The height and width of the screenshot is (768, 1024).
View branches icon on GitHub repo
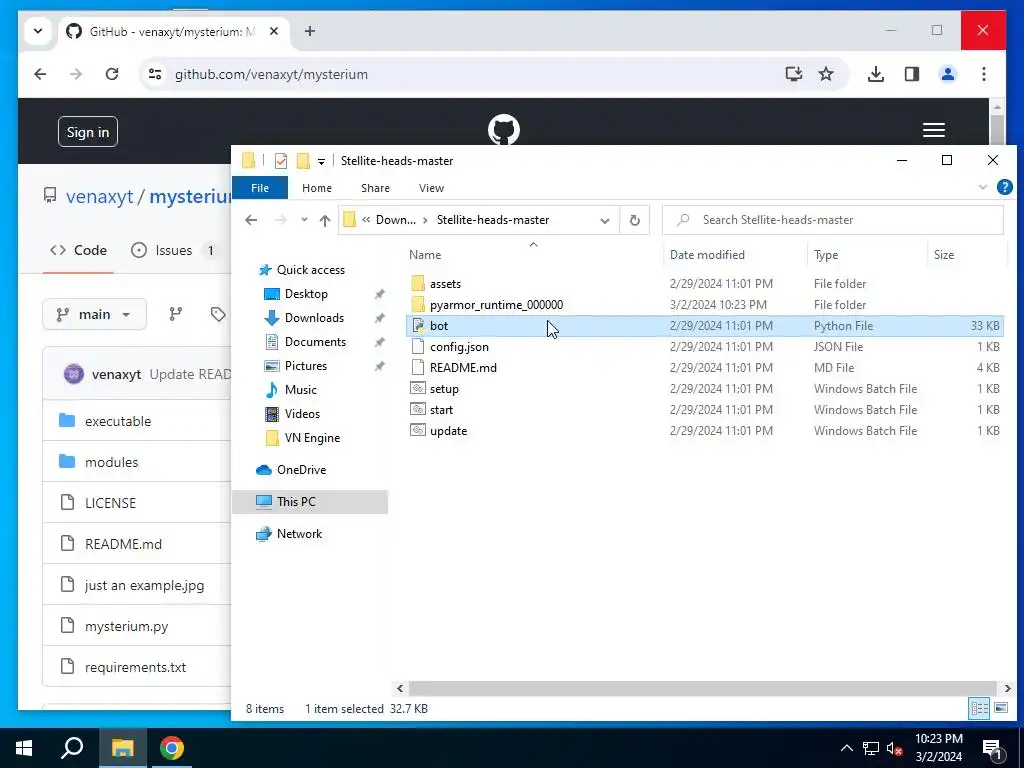click(x=176, y=315)
